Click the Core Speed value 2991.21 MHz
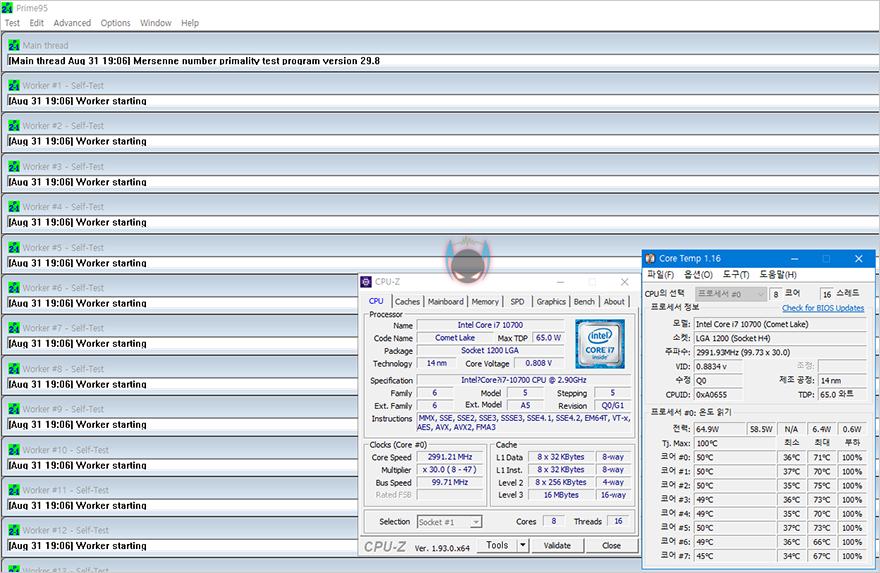Image resolution: width=880 pixels, height=573 pixels. pyautogui.click(x=450, y=457)
